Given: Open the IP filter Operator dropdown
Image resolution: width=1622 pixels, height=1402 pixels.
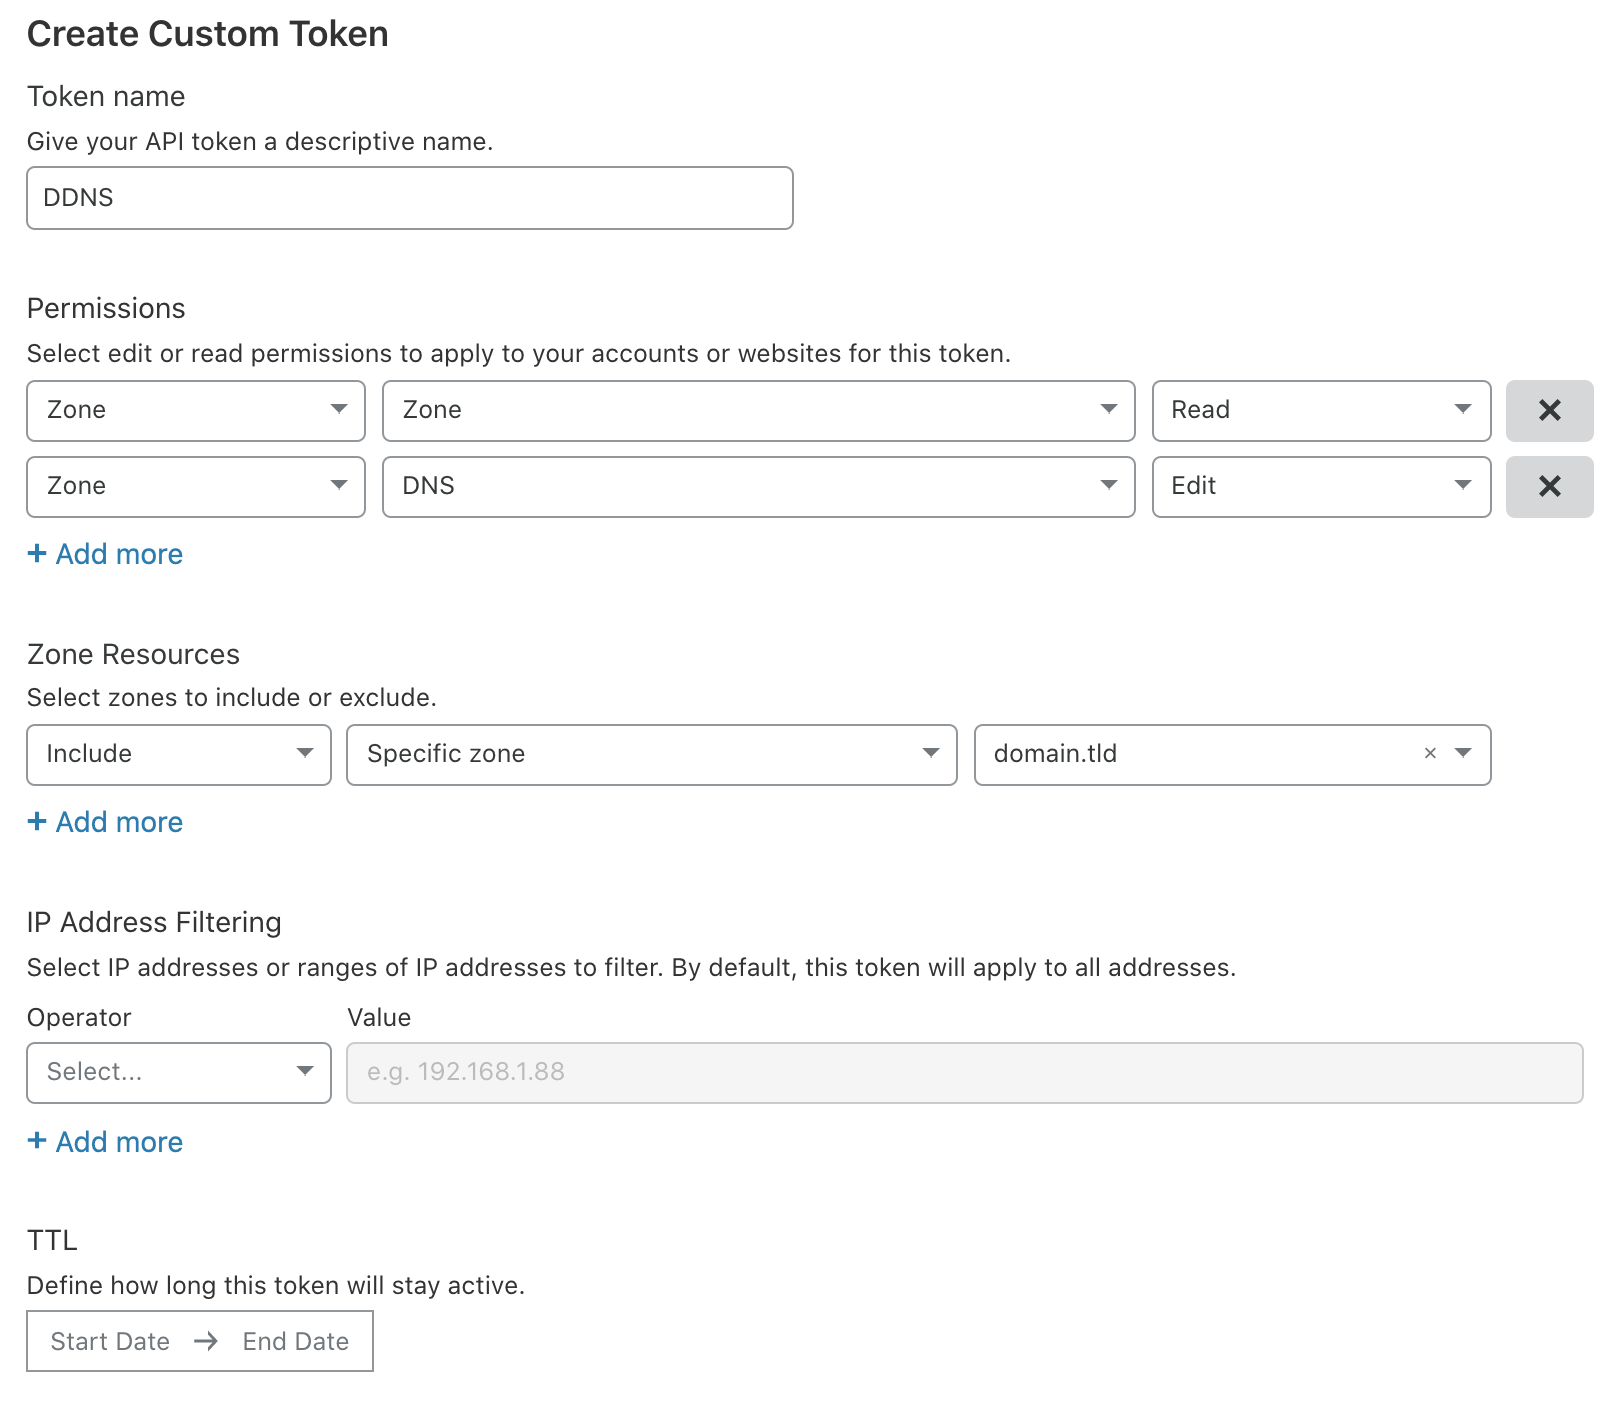Looking at the screenshot, I should (x=178, y=1072).
